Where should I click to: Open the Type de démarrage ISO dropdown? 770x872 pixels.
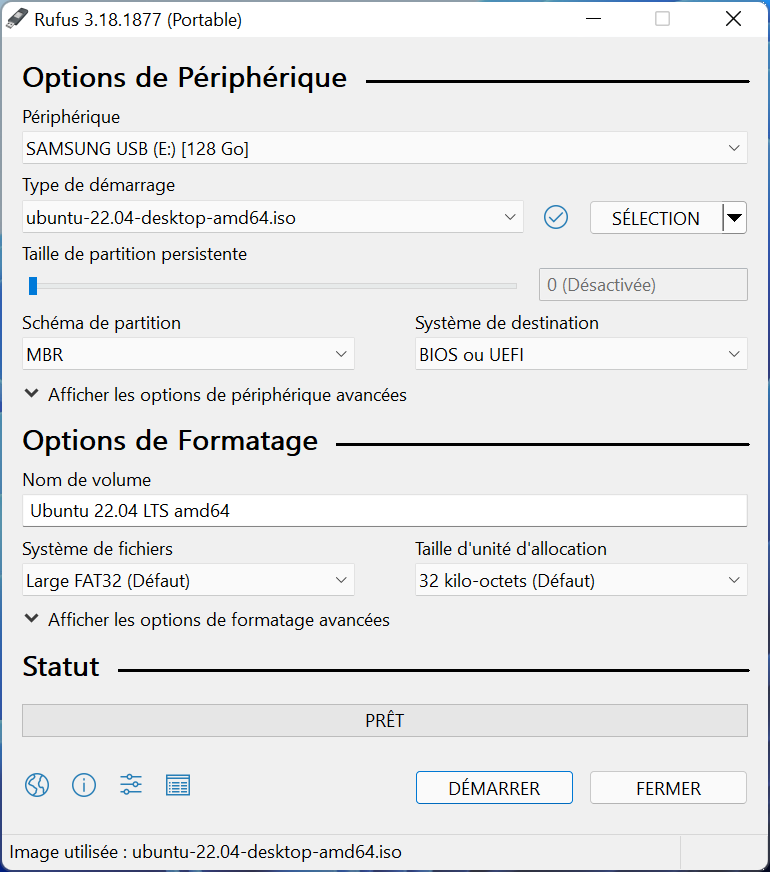coord(272,217)
